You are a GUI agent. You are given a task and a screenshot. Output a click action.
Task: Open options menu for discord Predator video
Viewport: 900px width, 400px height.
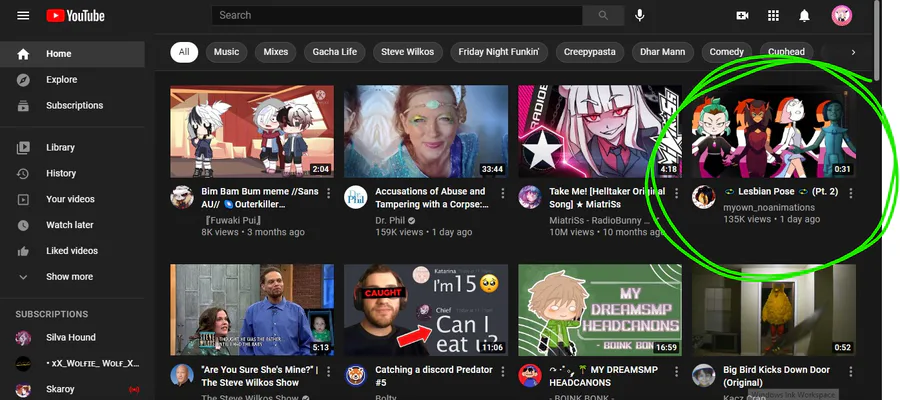[502, 372]
